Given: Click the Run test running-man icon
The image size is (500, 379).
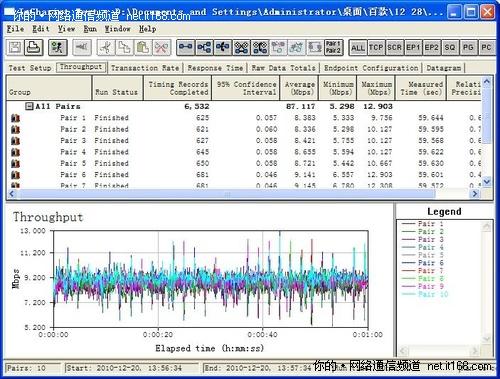Looking at the screenshot, I should (57, 47).
